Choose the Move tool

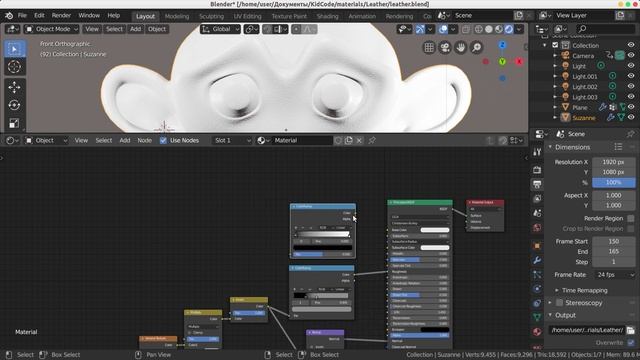[x=14, y=87]
